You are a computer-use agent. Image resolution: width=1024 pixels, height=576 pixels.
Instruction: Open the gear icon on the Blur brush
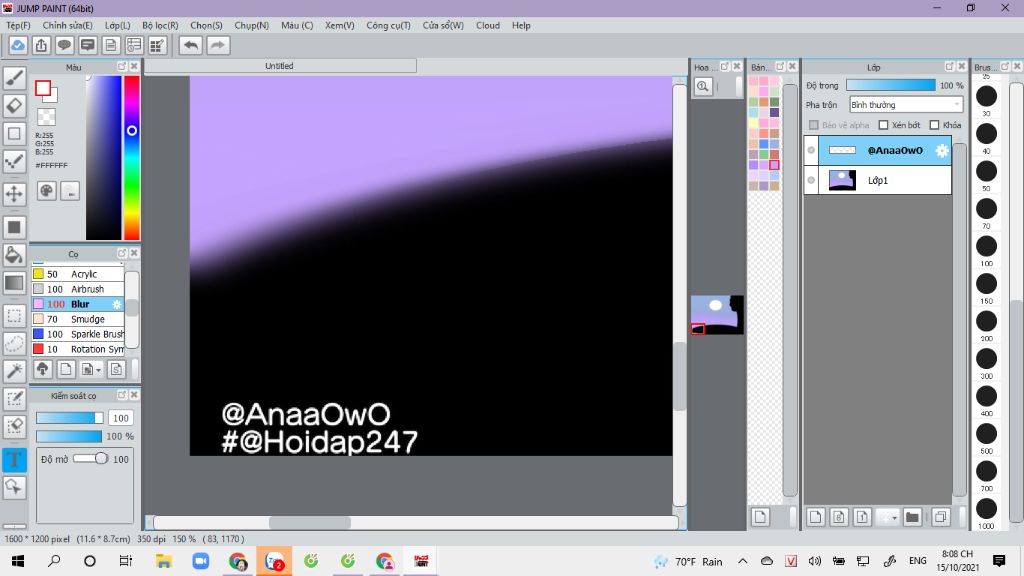pyautogui.click(x=117, y=304)
